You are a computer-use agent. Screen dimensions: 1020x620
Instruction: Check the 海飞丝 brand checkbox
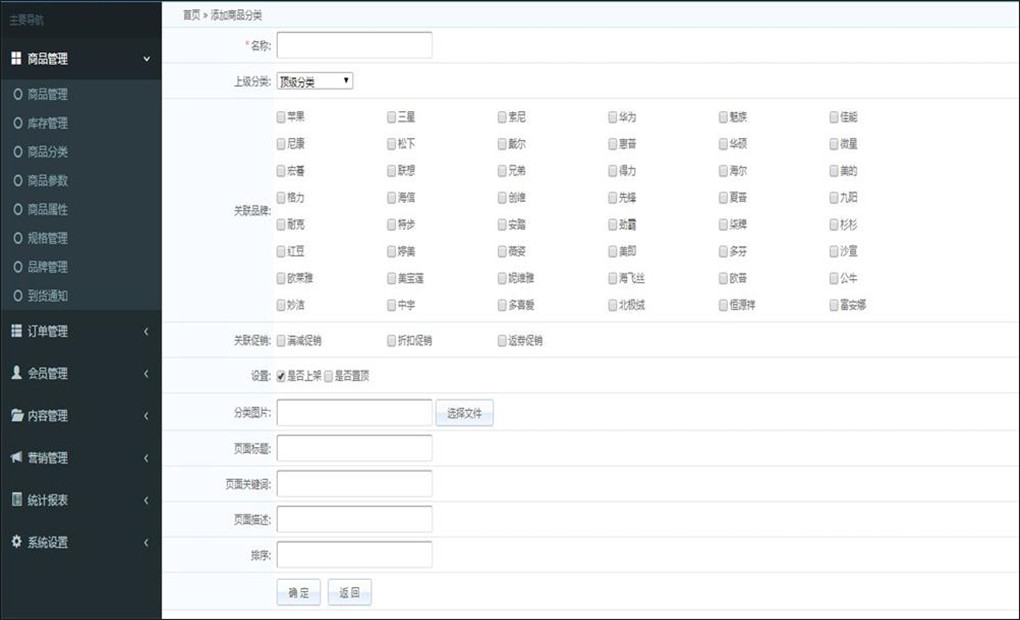click(613, 278)
